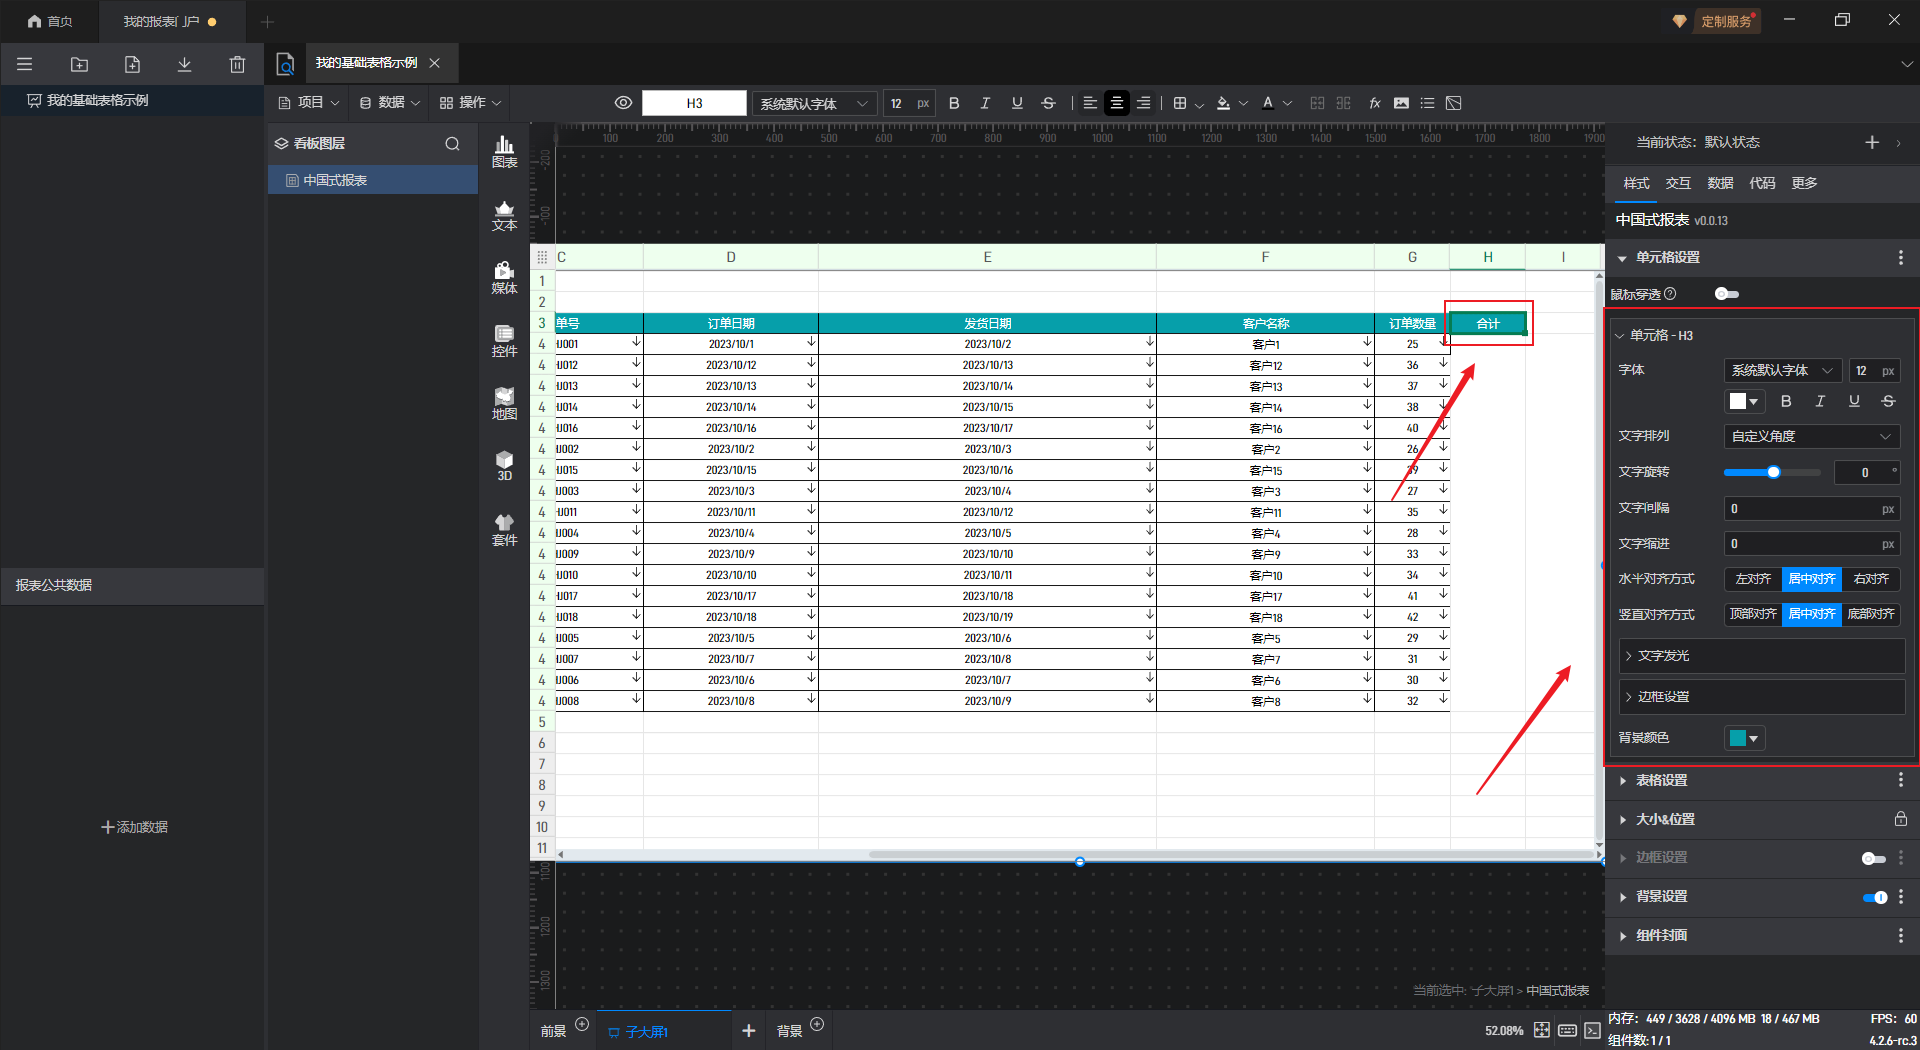Select 右对齐 horizontal alignment button
The image size is (1920, 1050).
1870,579
